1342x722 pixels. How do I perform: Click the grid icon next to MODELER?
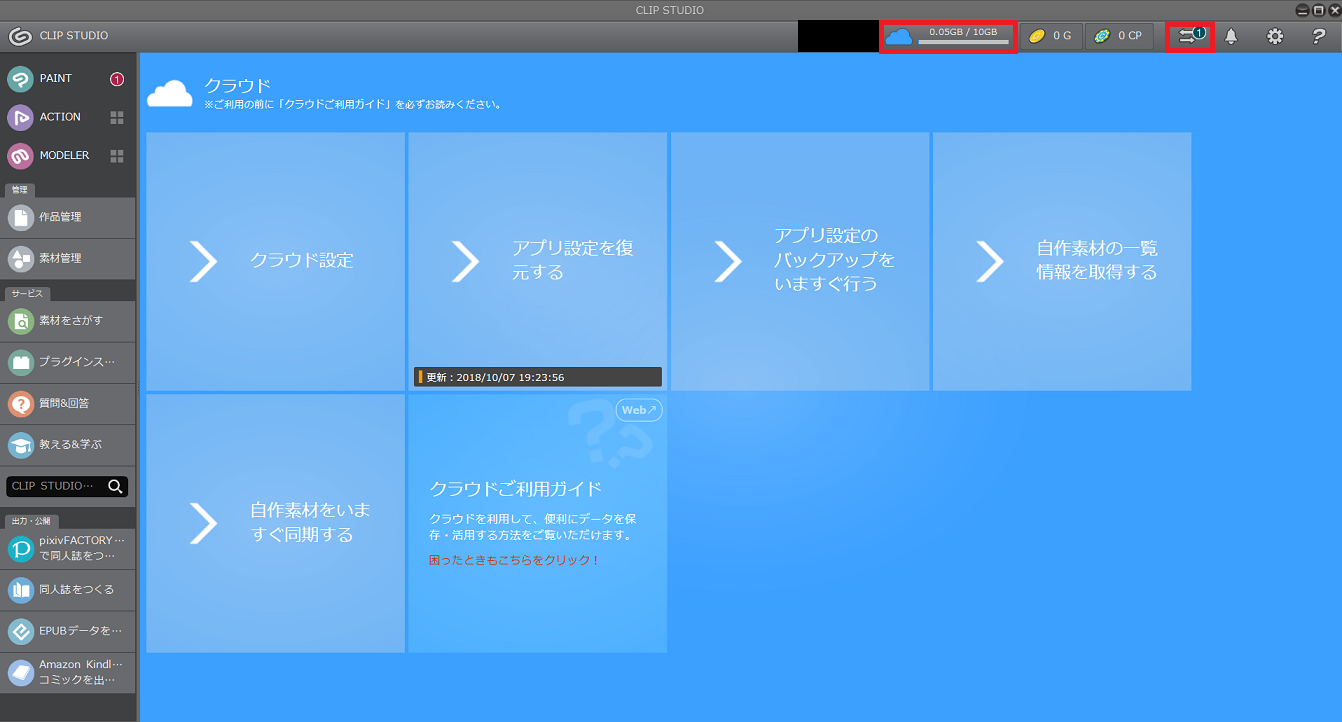[x=117, y=156]
